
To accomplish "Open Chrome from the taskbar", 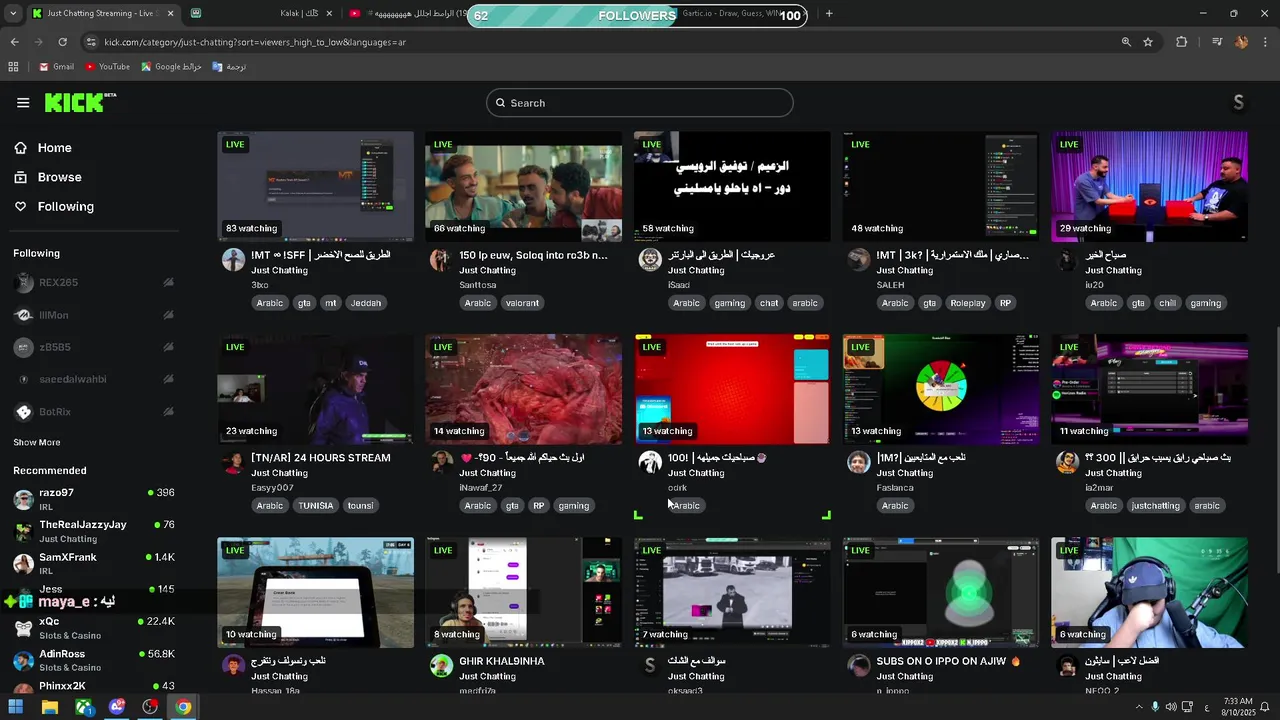I will (183, 707).
